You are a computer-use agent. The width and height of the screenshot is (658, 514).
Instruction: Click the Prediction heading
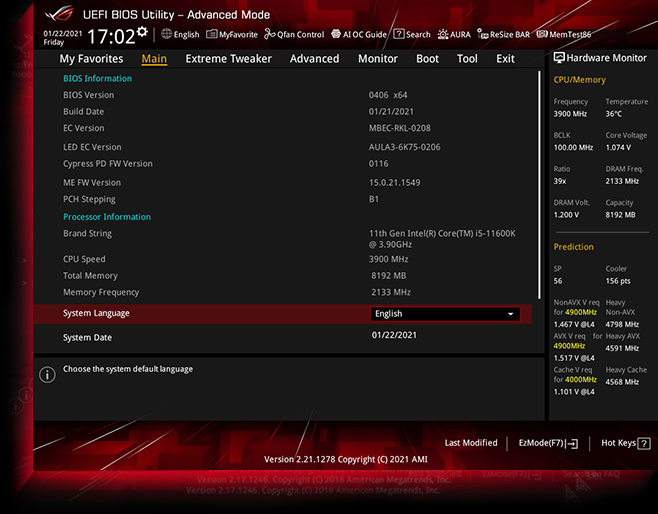tap(573, 247)
